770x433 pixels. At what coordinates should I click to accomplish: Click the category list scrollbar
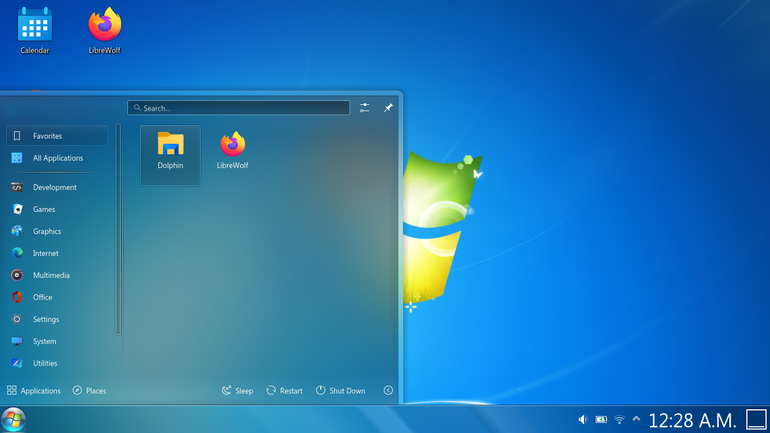tap(118, 229)
